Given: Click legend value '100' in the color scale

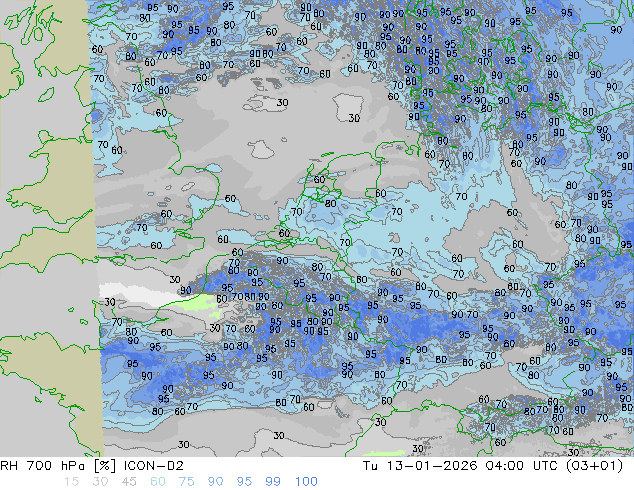Looking at the screenshot, I should coord(306,482).
